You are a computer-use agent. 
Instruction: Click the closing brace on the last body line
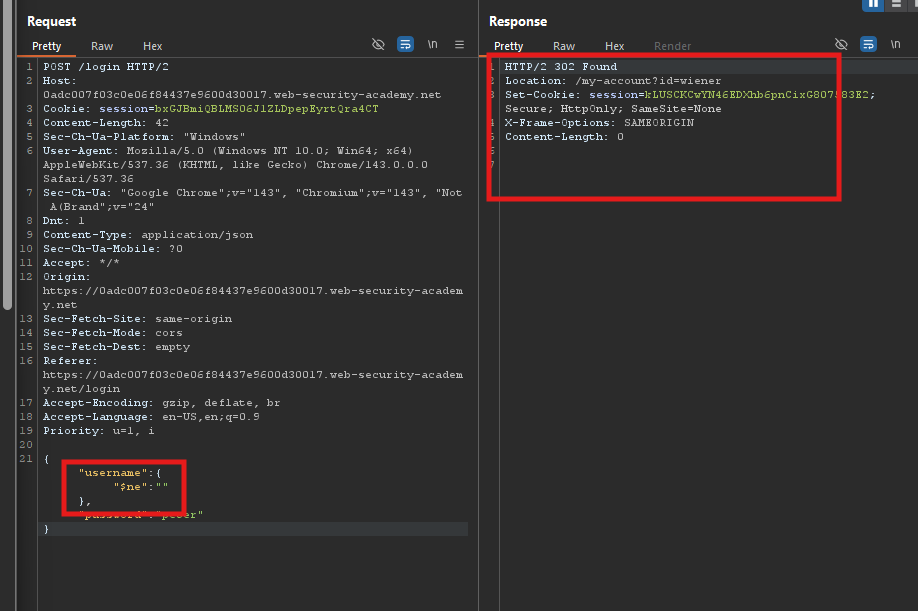point(47,529)
